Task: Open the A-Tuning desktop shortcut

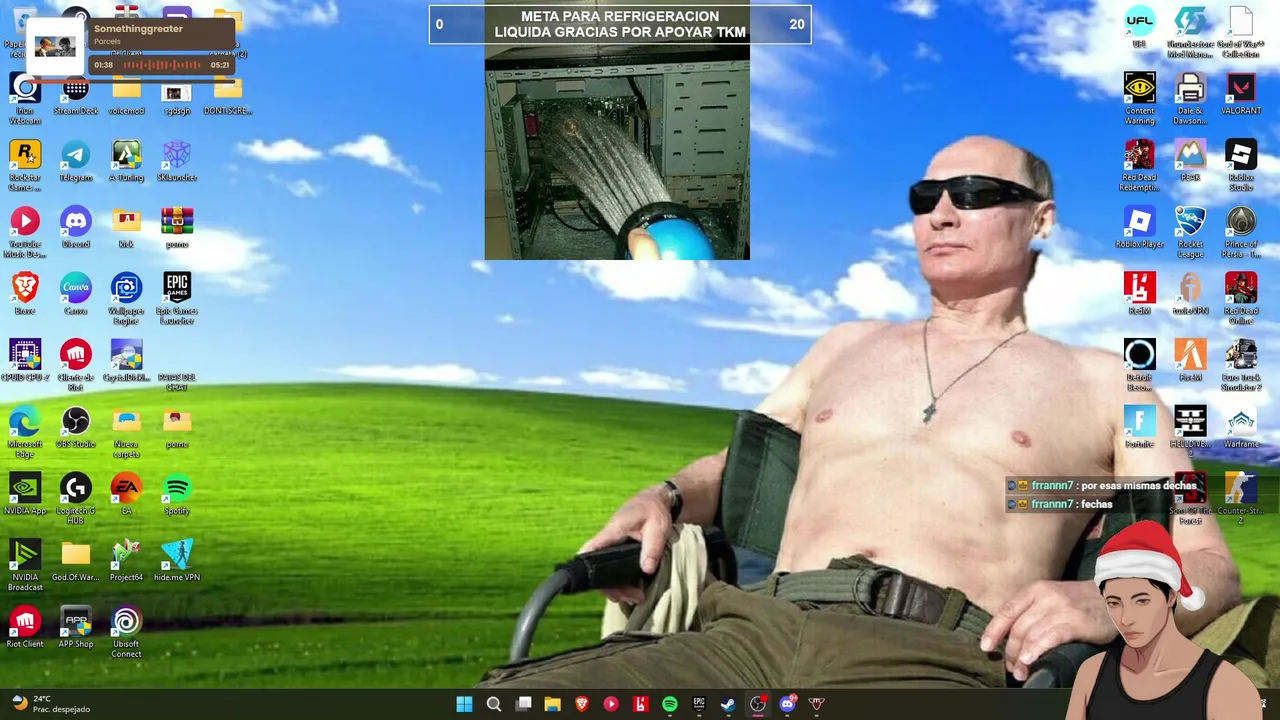Action: tap(126, 162)
